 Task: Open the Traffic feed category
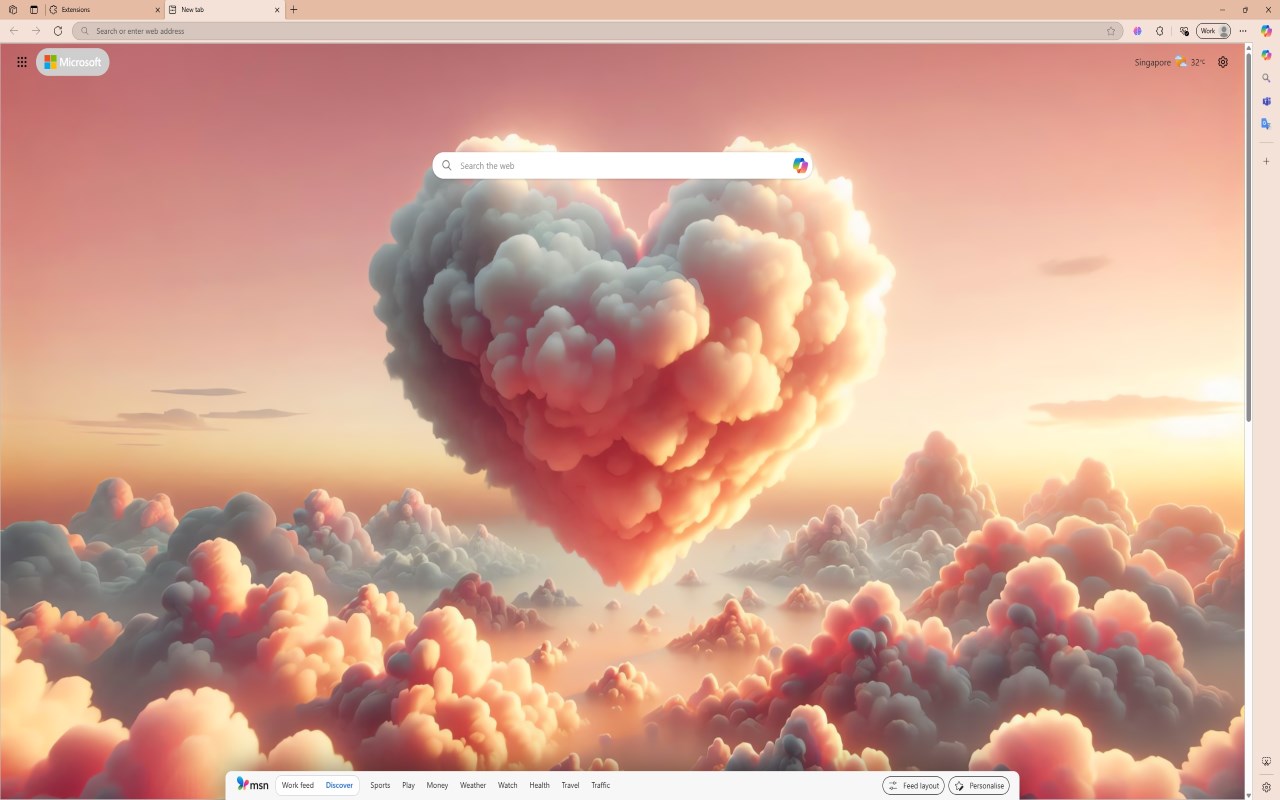(601, 786)
